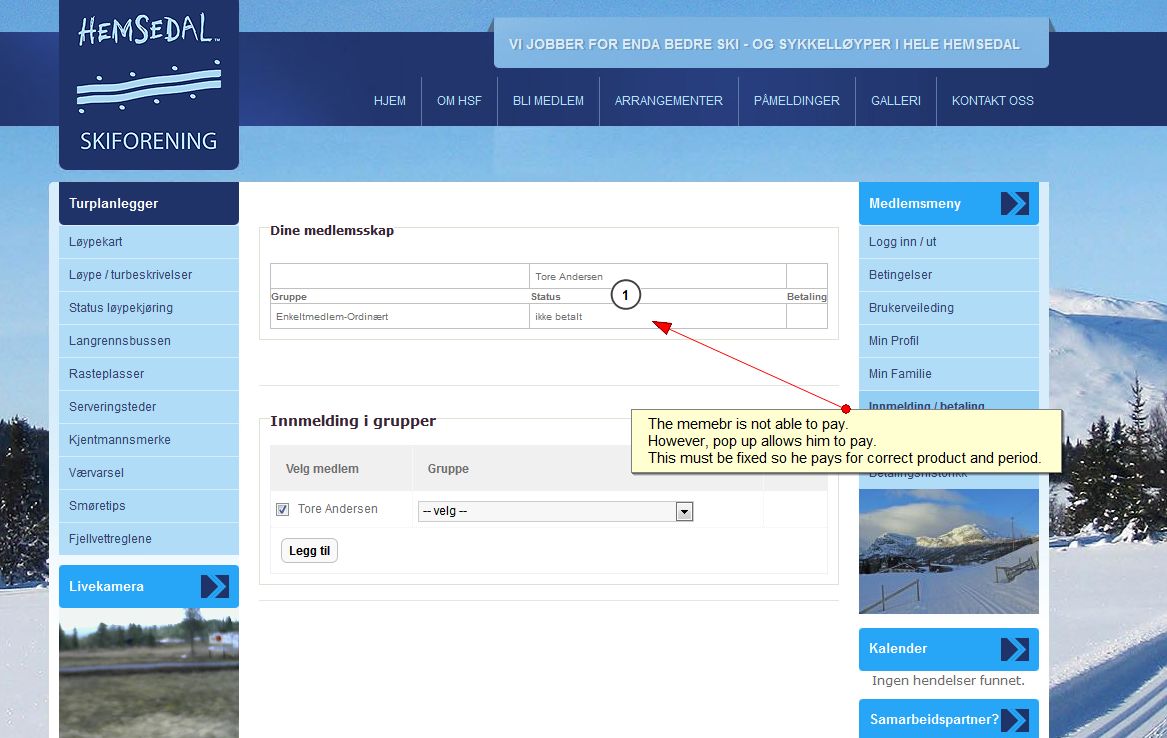1167x738 pixels.
Task: Click the Medlemsmeny double-arrow icon
Action: (x=1014, y=203)
